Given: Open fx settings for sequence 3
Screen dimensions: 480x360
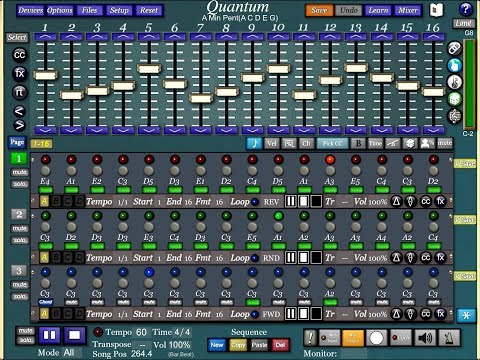Looking at the screenshot, I should [x=441, y=314].
